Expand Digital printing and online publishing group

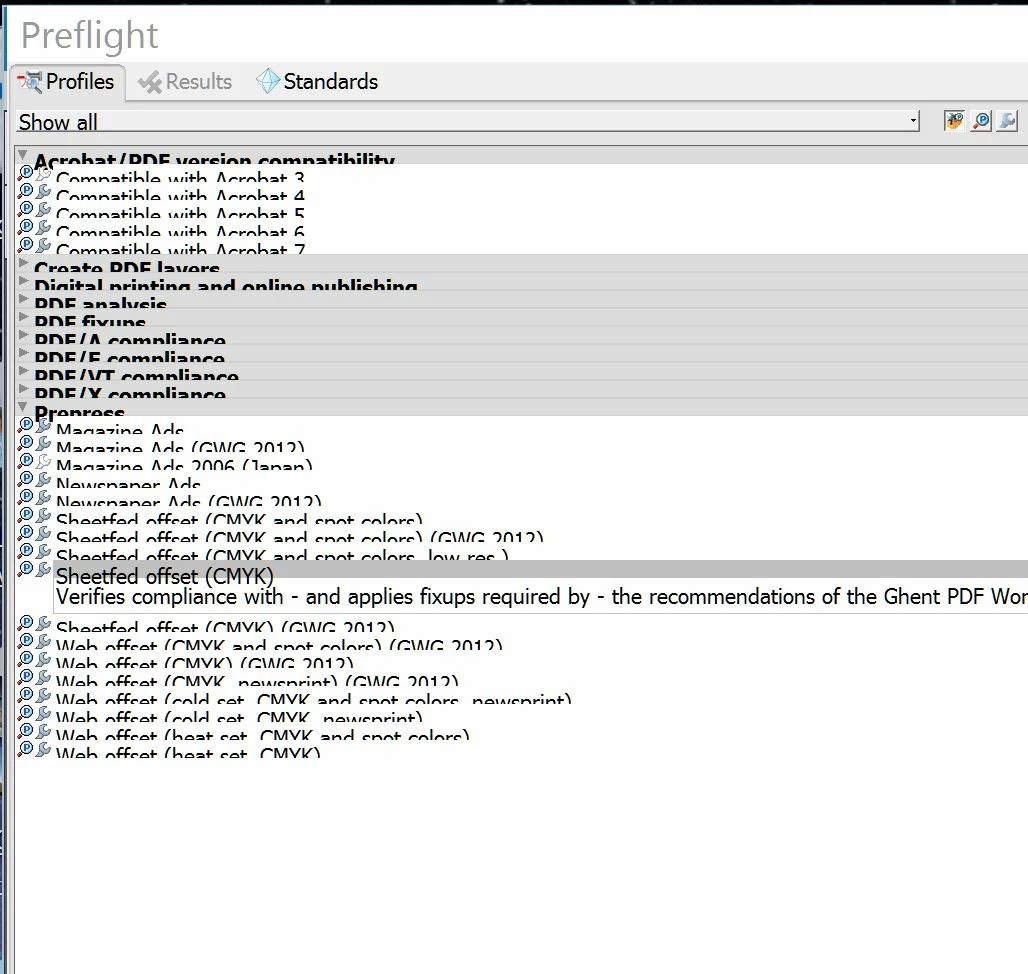pos(23,281)
